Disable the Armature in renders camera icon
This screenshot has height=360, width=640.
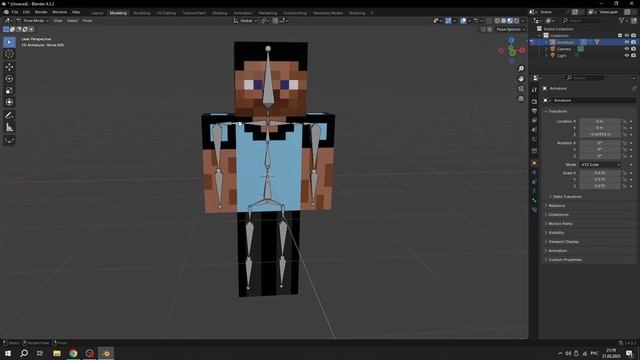633,42
